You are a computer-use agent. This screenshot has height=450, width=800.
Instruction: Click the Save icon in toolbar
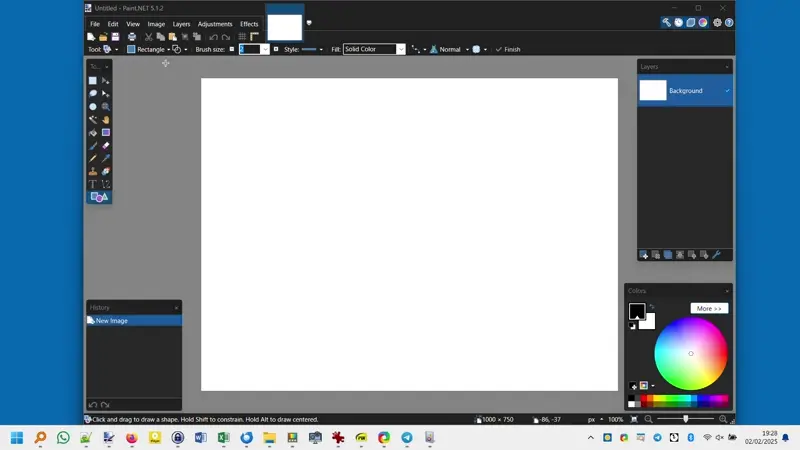pyautogui.click(x=115, y=37)
